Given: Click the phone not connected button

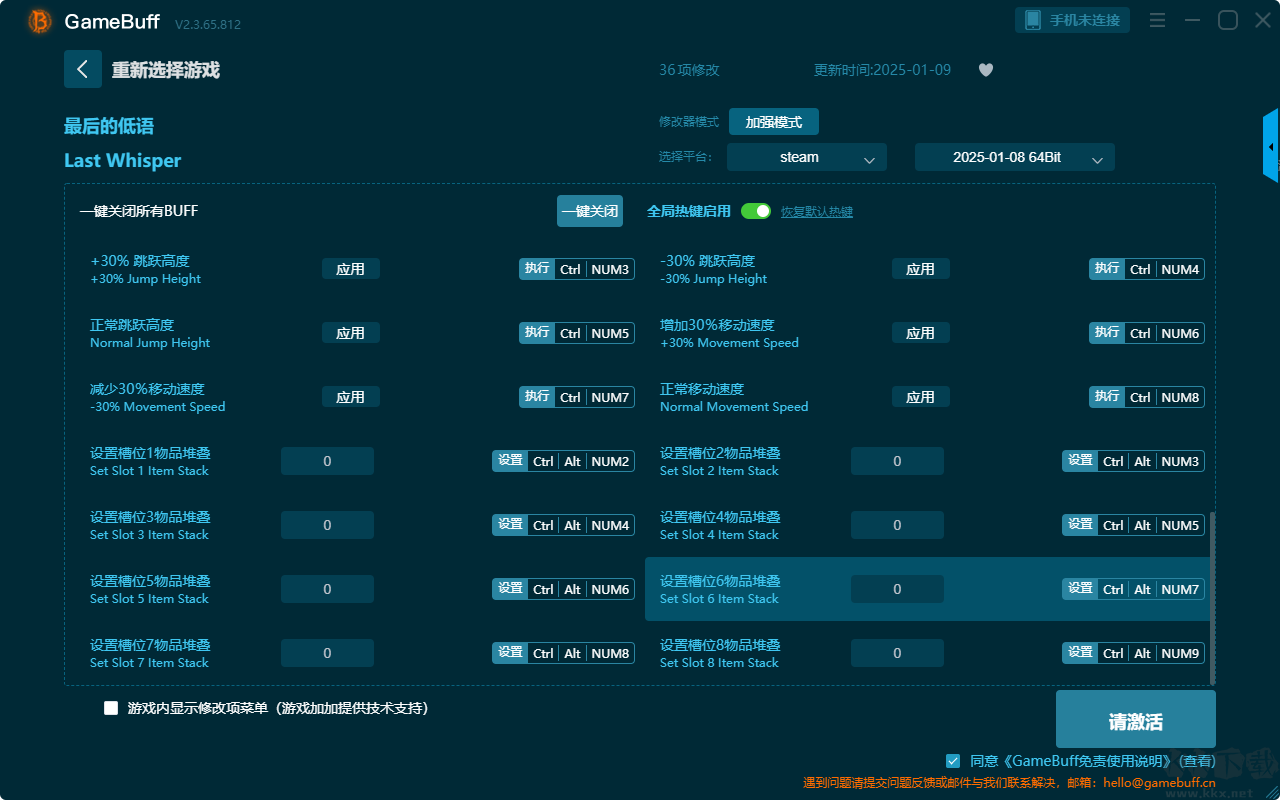Looking at the screenshot, I should point(1073,20).
